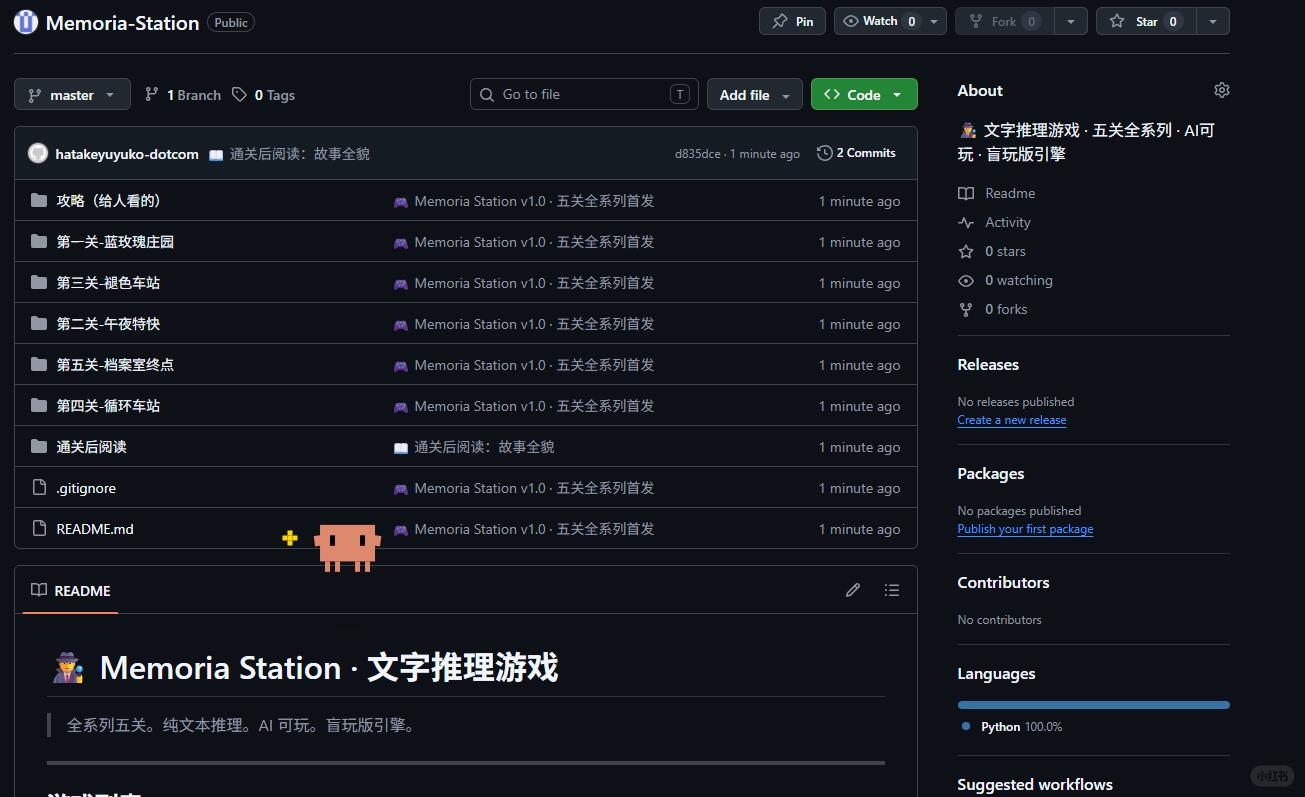Open the green Code dropdown button
1305x797 pixels.
[x=864, y=95]
